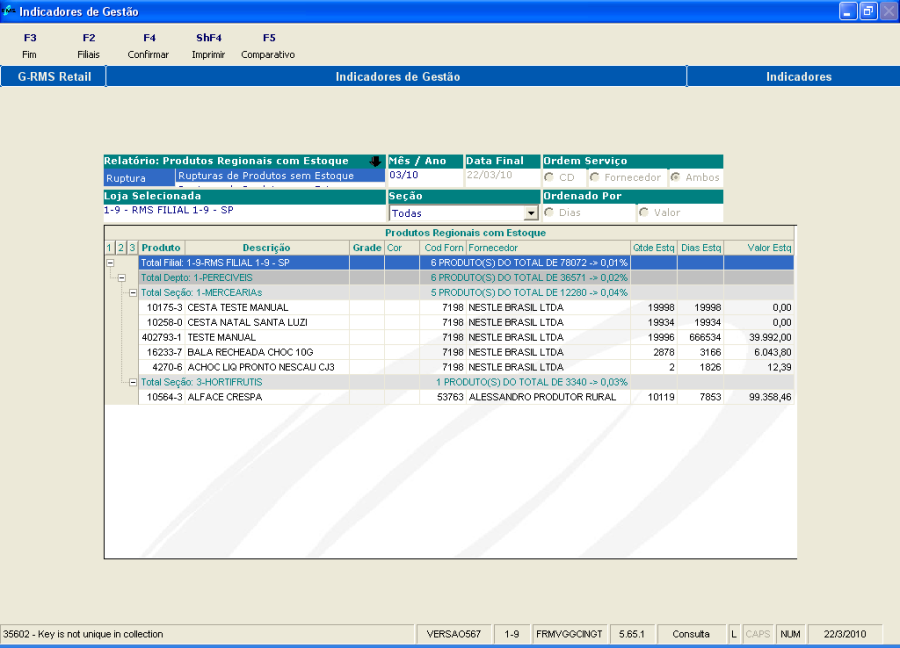
Task: Click the Relatório down arrow icon
Action: point(375,161)
